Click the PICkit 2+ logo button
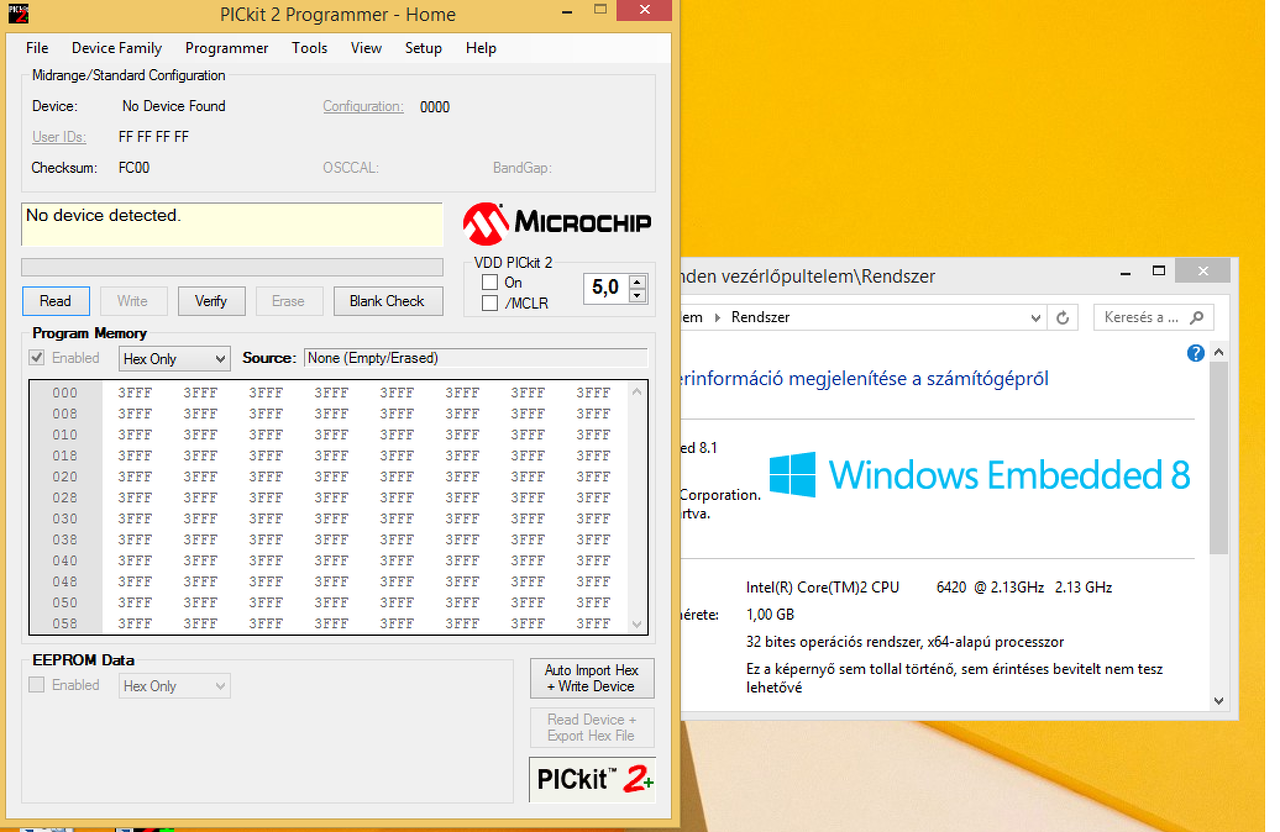The height and width of the screenshot is (832, 1280). 592,780
